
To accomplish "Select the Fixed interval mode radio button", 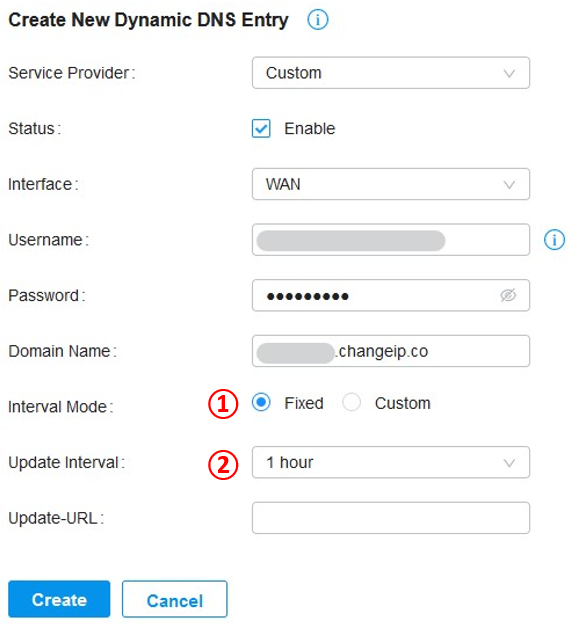I will (x=261, y=402).
